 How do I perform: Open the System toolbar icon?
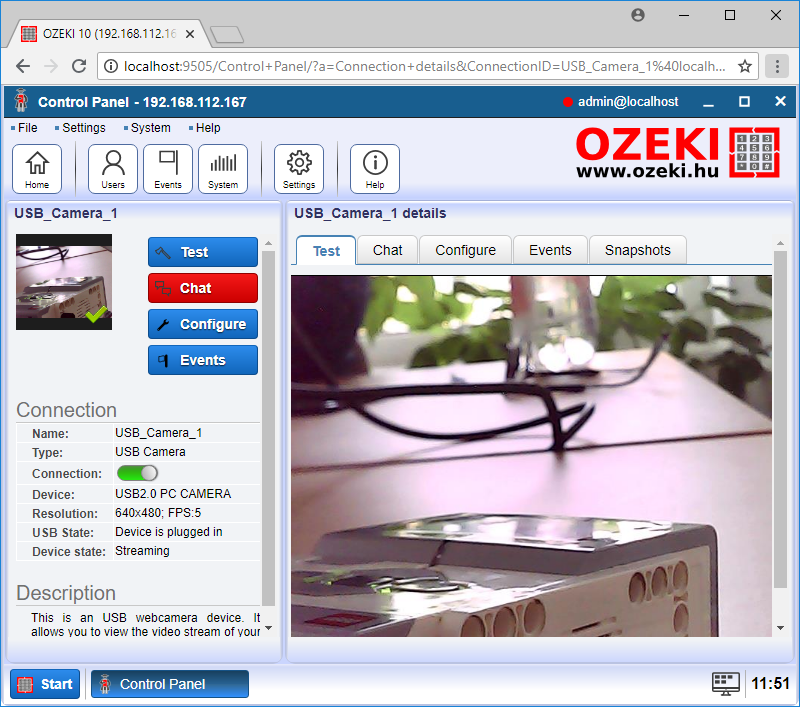223,169
